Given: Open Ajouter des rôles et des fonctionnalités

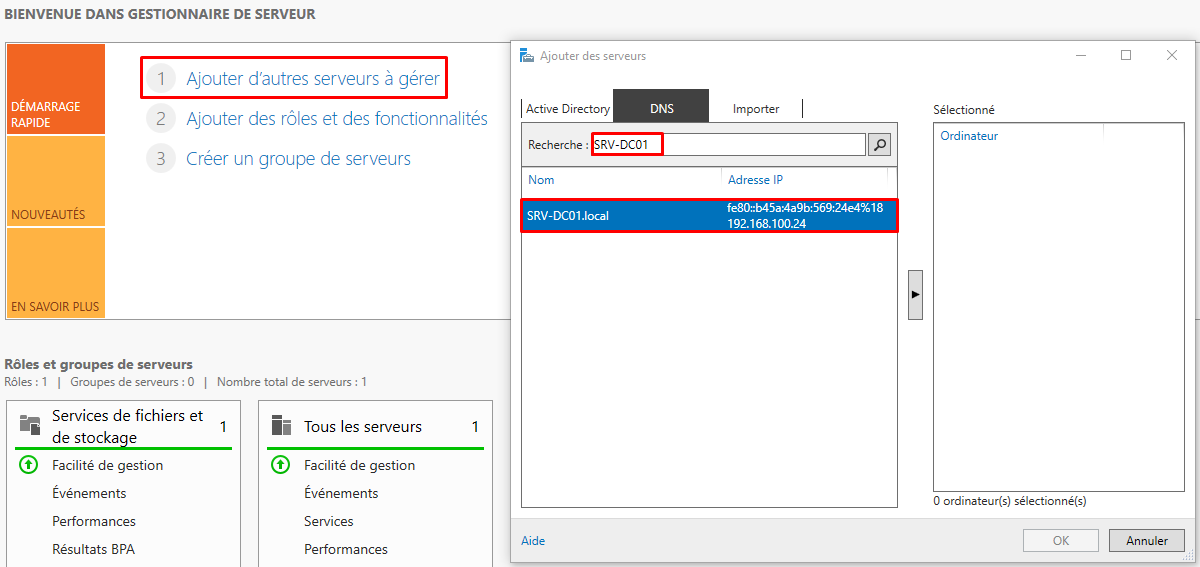Looking at the screenshot, I should (336, 119).
